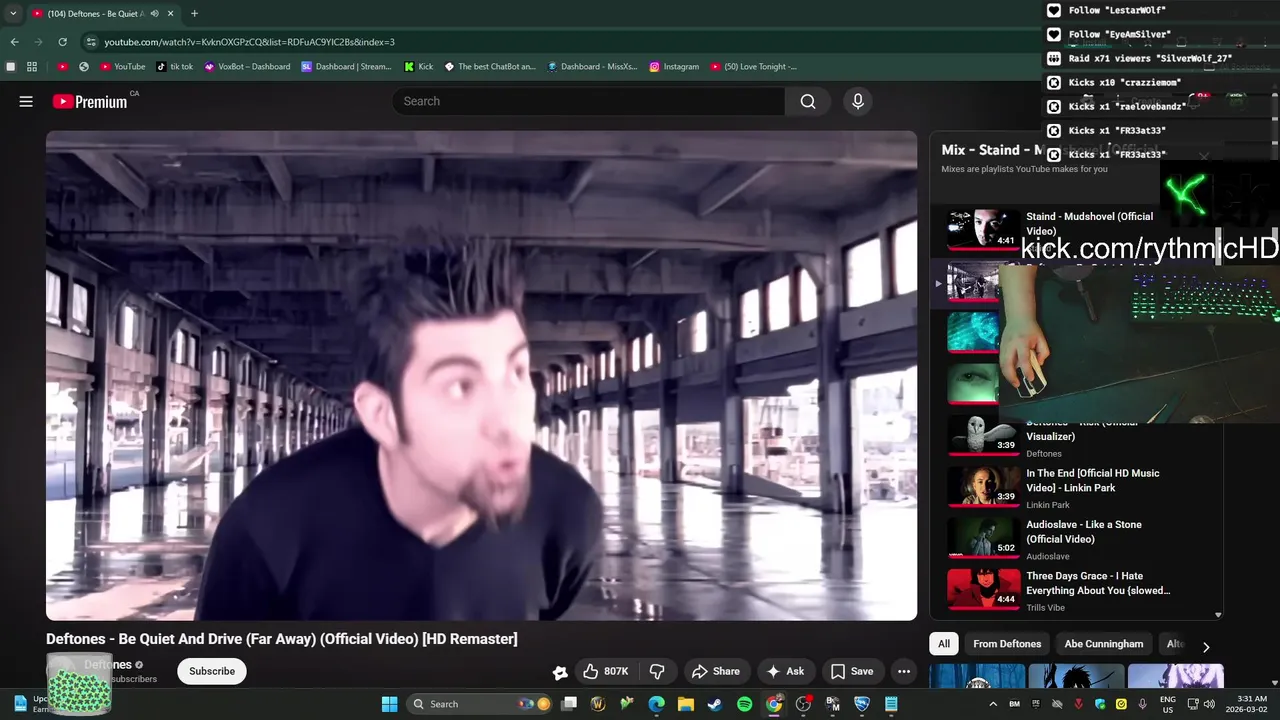1280x720 pixels.
Task: Play Audioslave Like a Stone
Action: 1076,539
